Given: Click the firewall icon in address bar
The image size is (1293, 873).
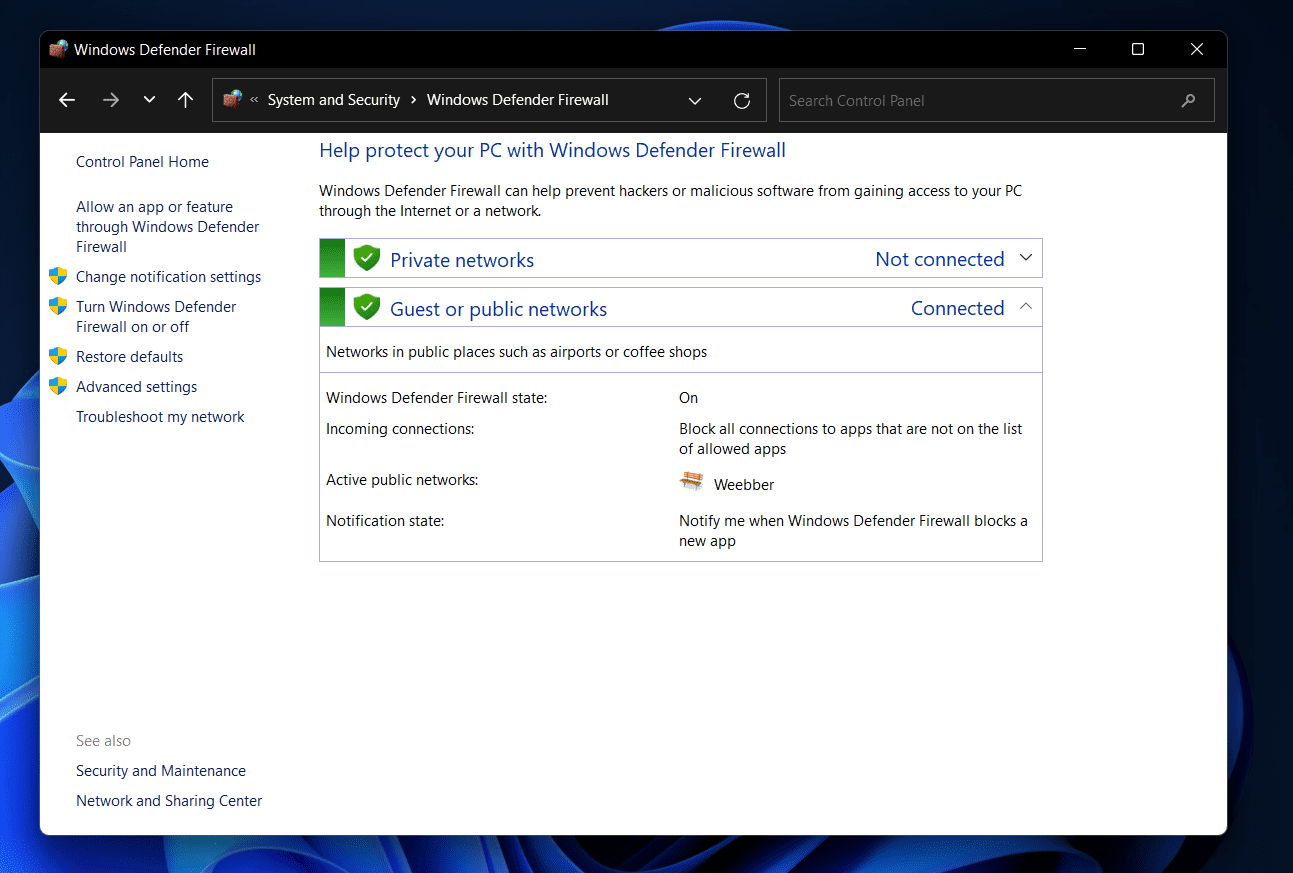Looking at the screenshot, I should click(x=233, y=99).
